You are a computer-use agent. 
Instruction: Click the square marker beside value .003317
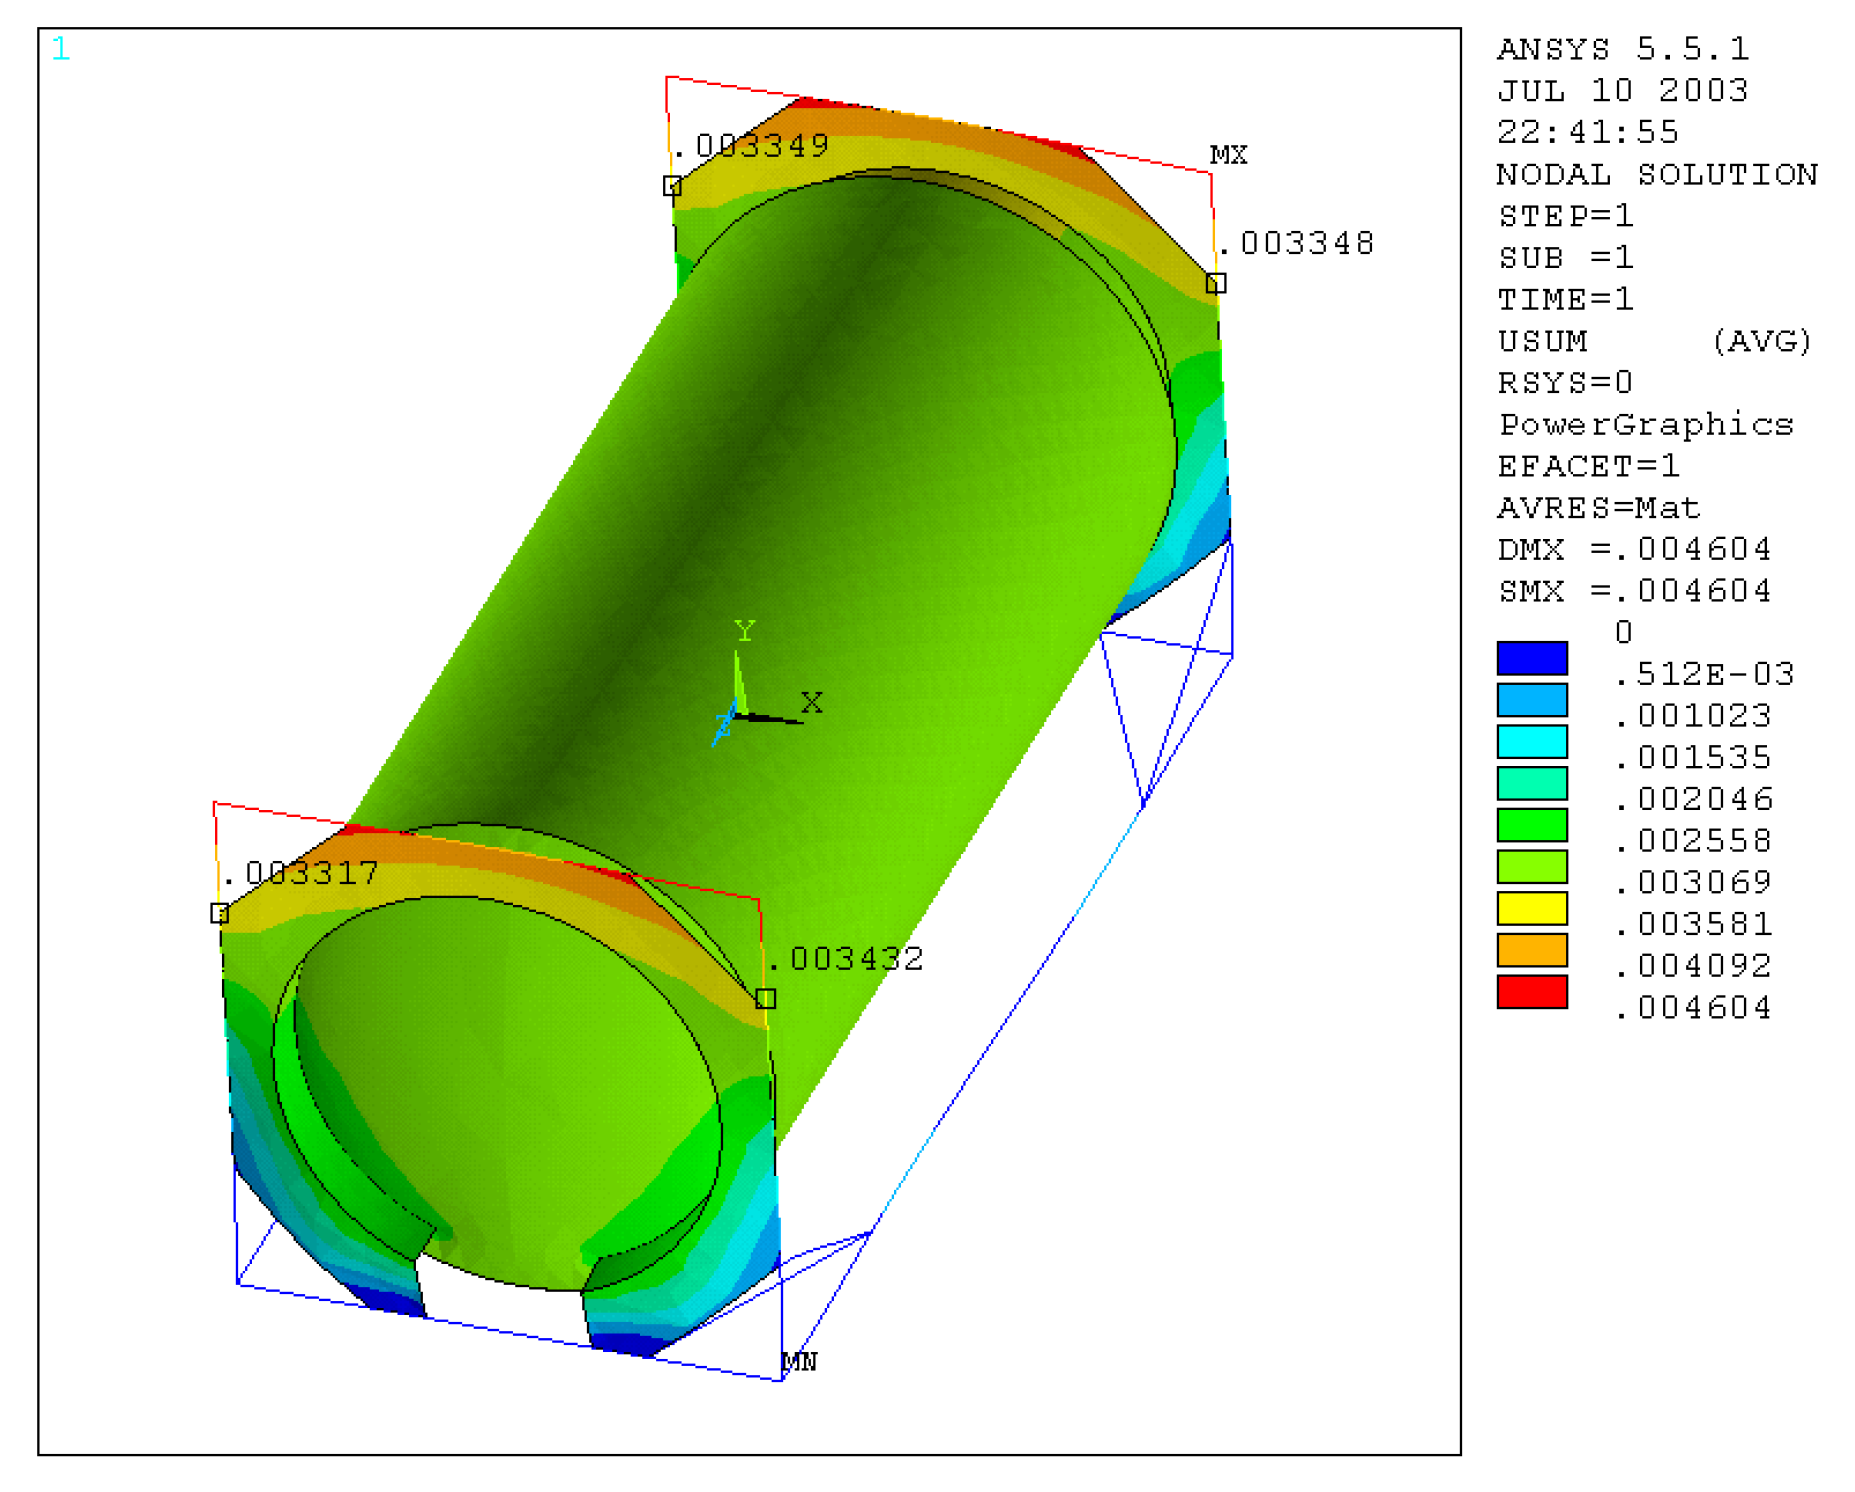[x=220, y=913]
